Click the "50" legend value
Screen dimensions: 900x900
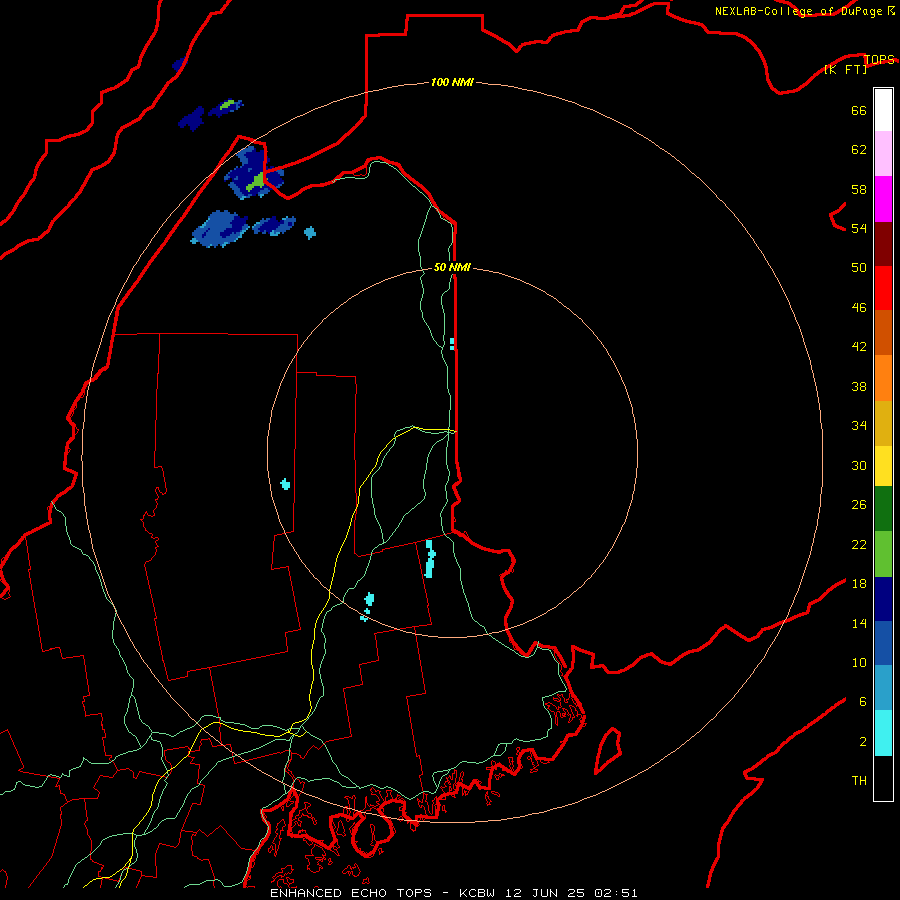859,267
